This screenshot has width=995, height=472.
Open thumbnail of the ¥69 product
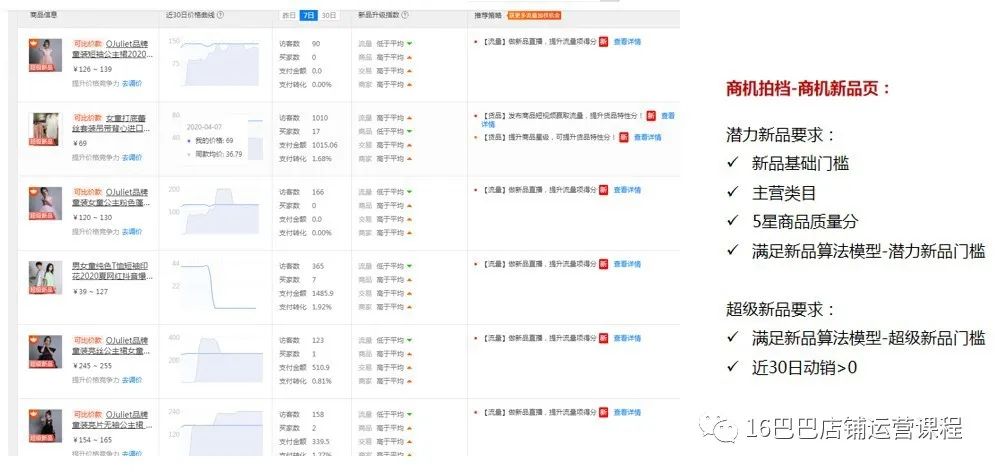(x=45, y=129)
